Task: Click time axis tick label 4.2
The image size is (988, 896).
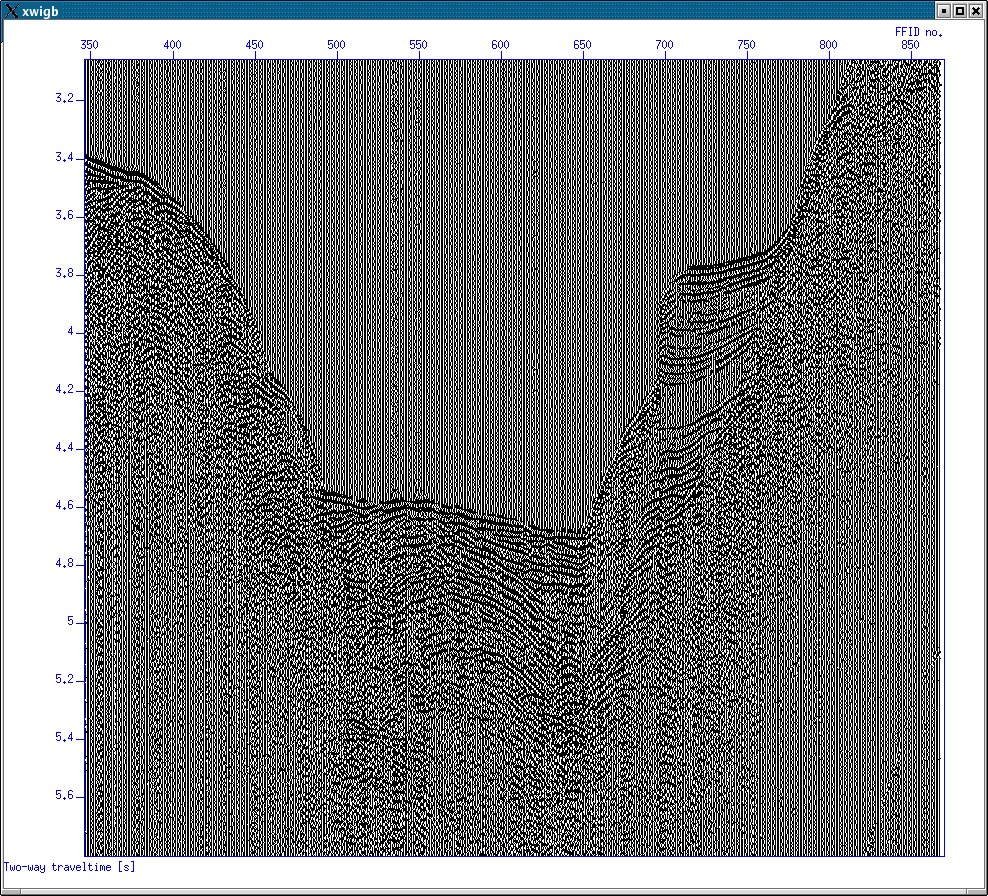Action: (x=64, y=389)
